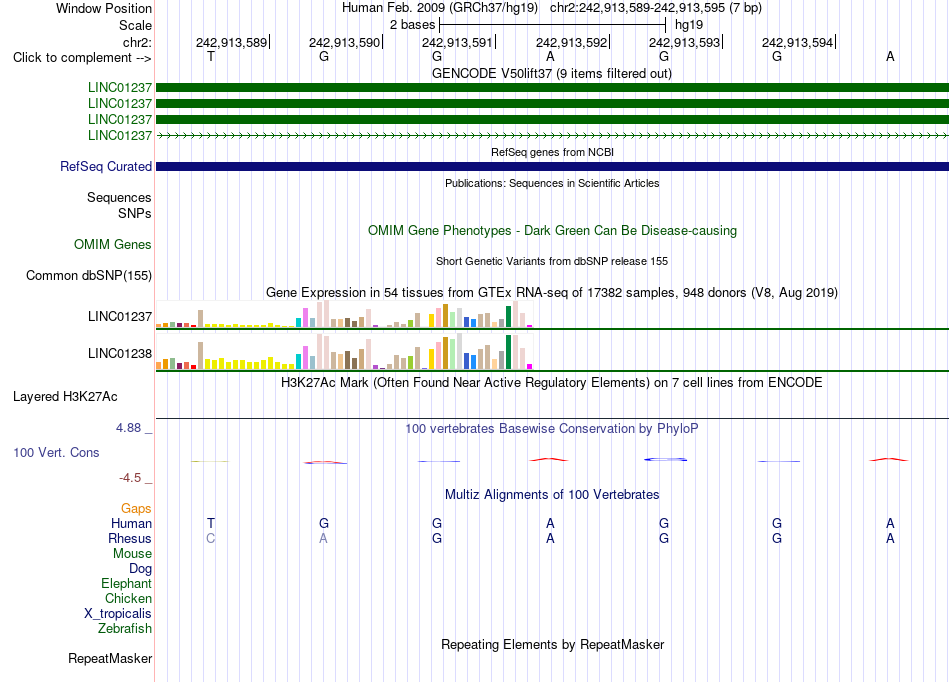Click the ruler G base under 242,913,593
This screenshot has width=950, height=682.
(x=664, y=56)
